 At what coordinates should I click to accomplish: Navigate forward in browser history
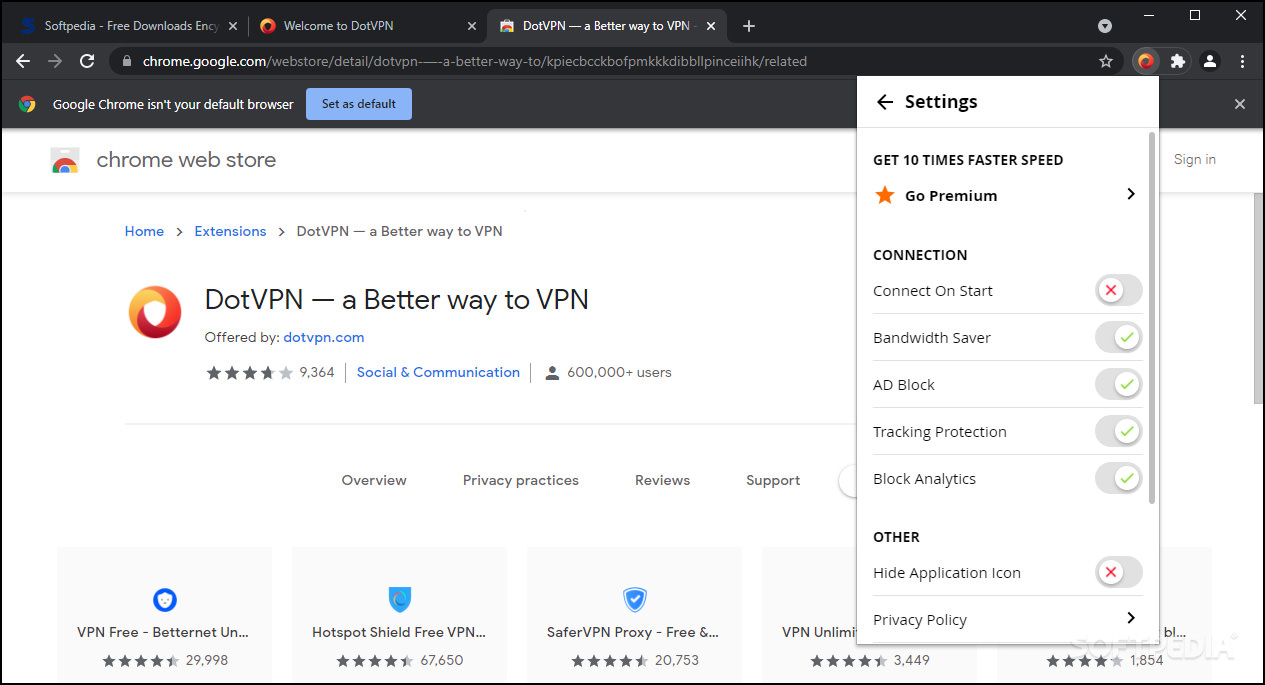(x=55, y=61)
